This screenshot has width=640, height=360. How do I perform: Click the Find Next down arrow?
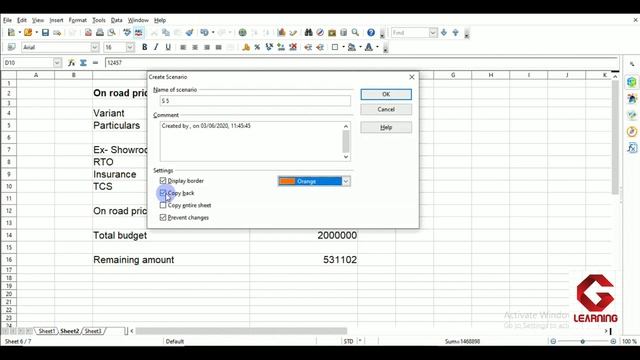(444, 33)
